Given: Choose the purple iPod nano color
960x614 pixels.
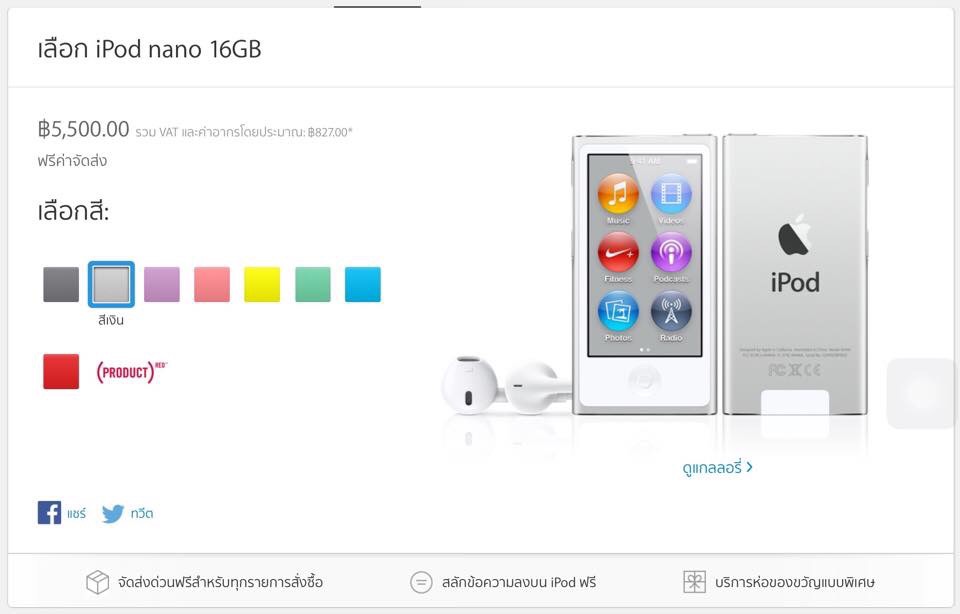Looking at the screenshot, I should click(162, 284).
